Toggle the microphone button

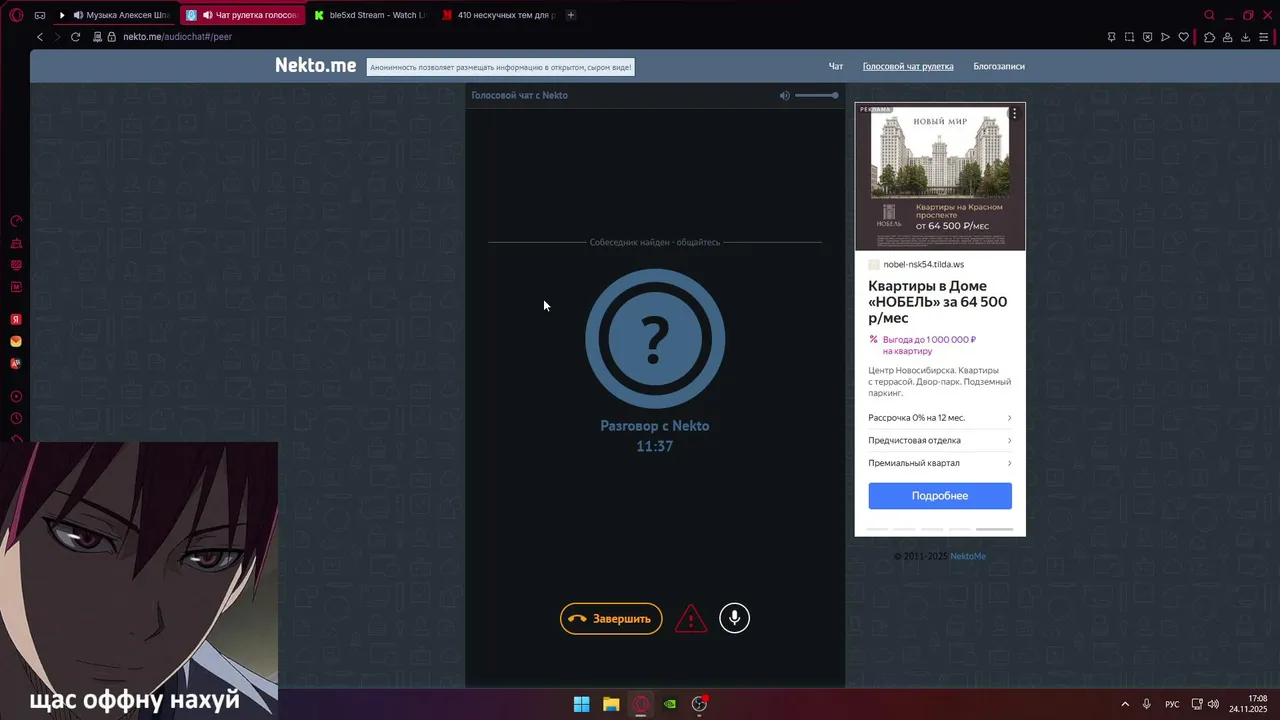734,618
